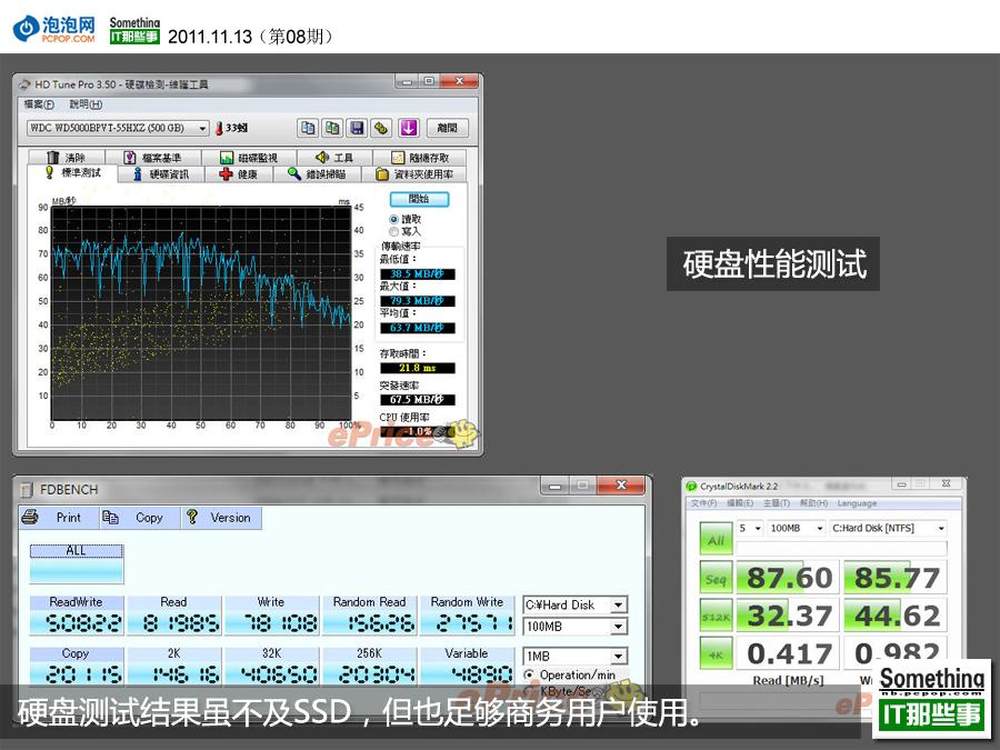Click the All button in CrystalDiskMark

pyautogui.click(x=716, y=540)
